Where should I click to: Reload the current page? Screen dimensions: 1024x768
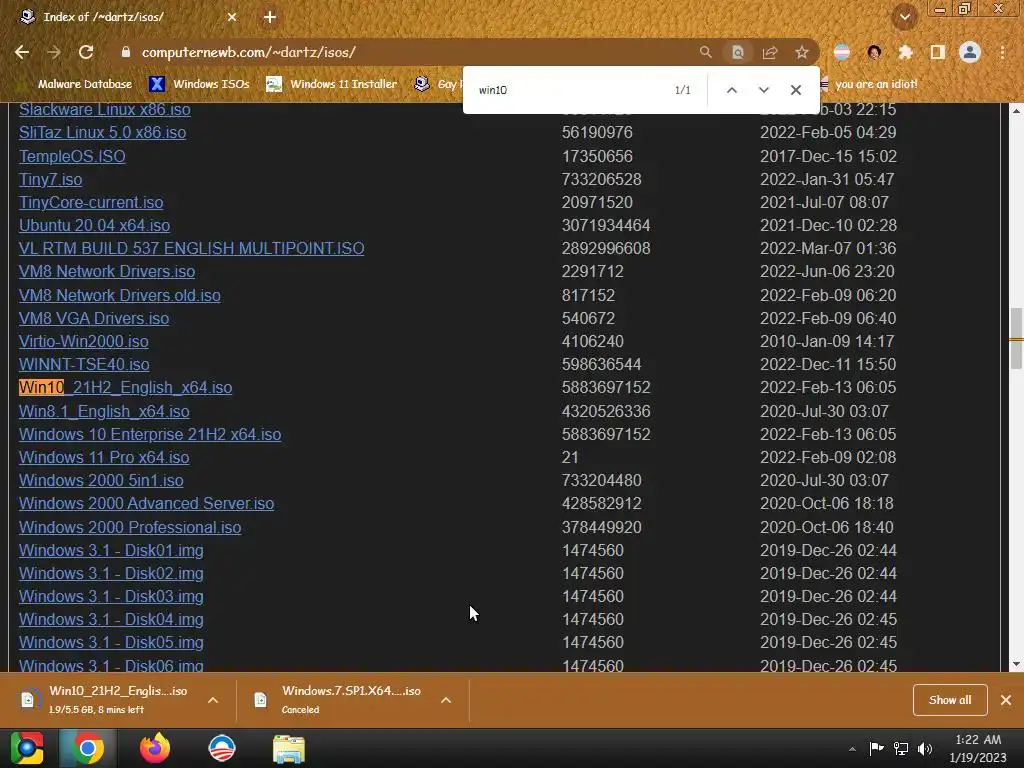click(86, 52)
